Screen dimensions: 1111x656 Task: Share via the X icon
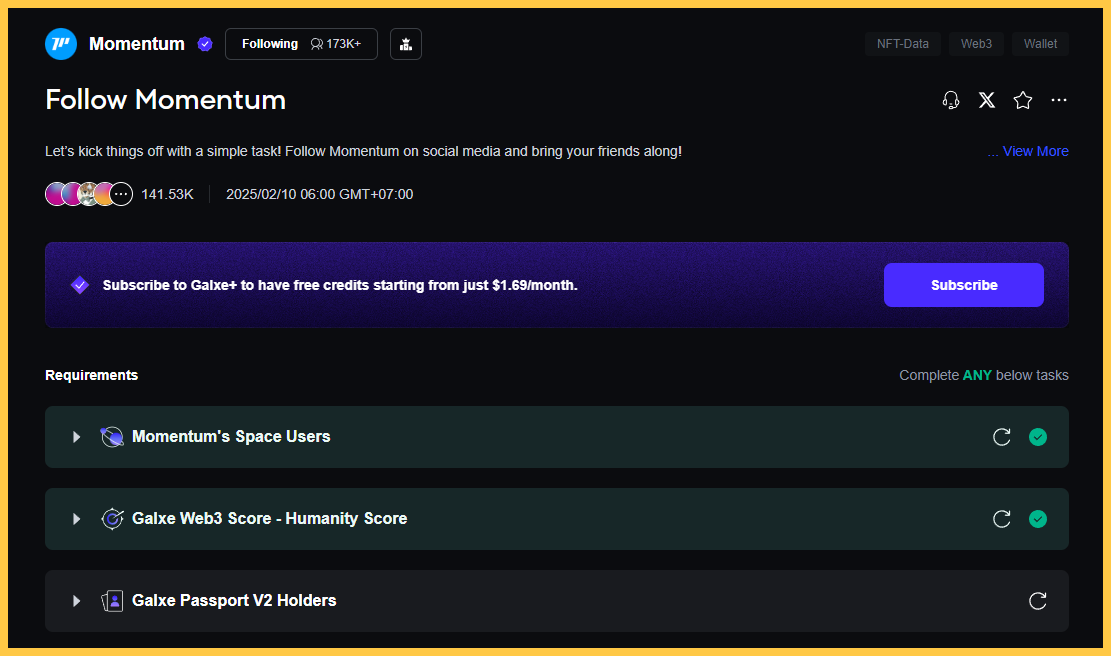987,100
